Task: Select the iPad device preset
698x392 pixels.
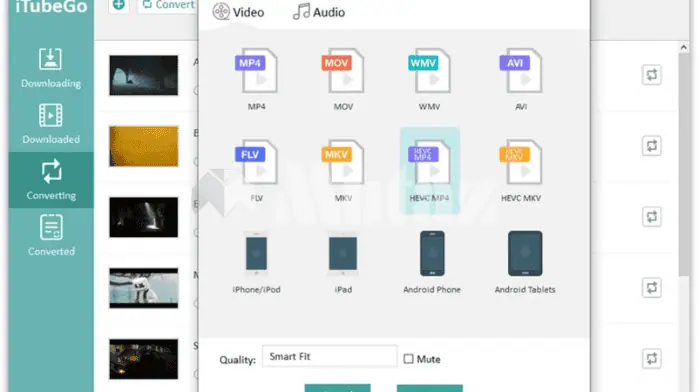Action: [343, 254]
